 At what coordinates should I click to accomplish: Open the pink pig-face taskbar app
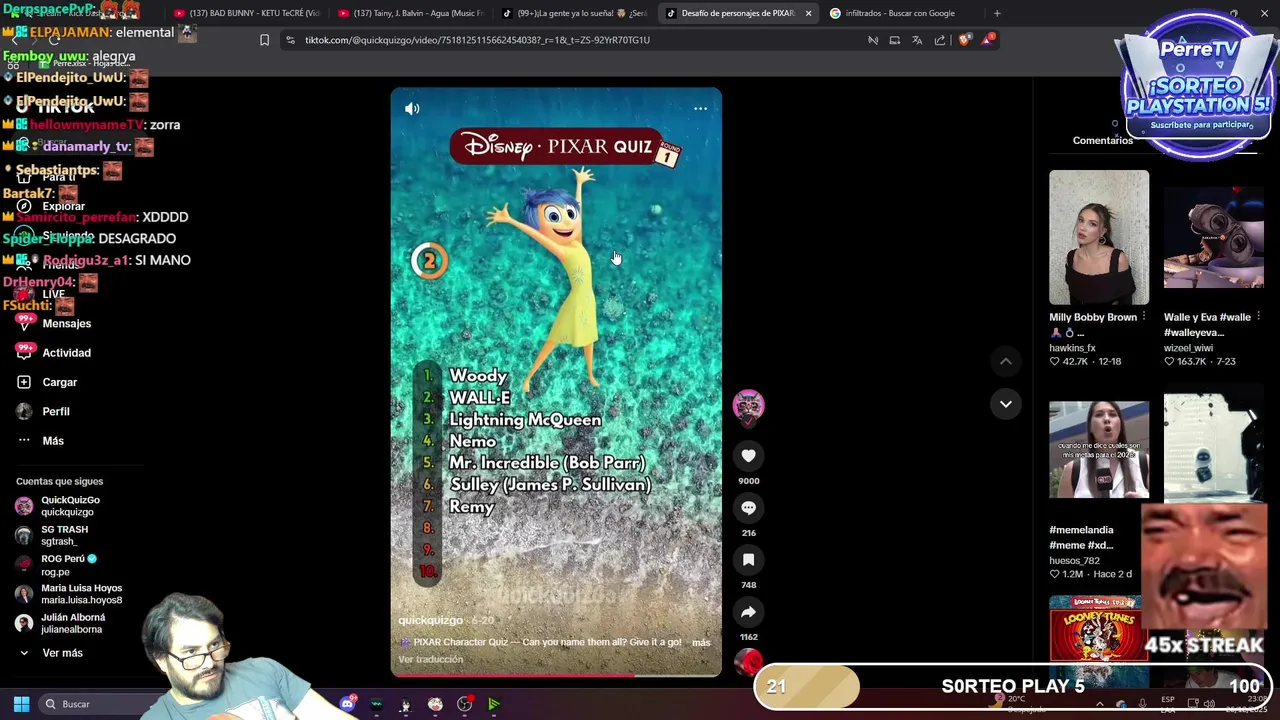(x=435, y=704)
